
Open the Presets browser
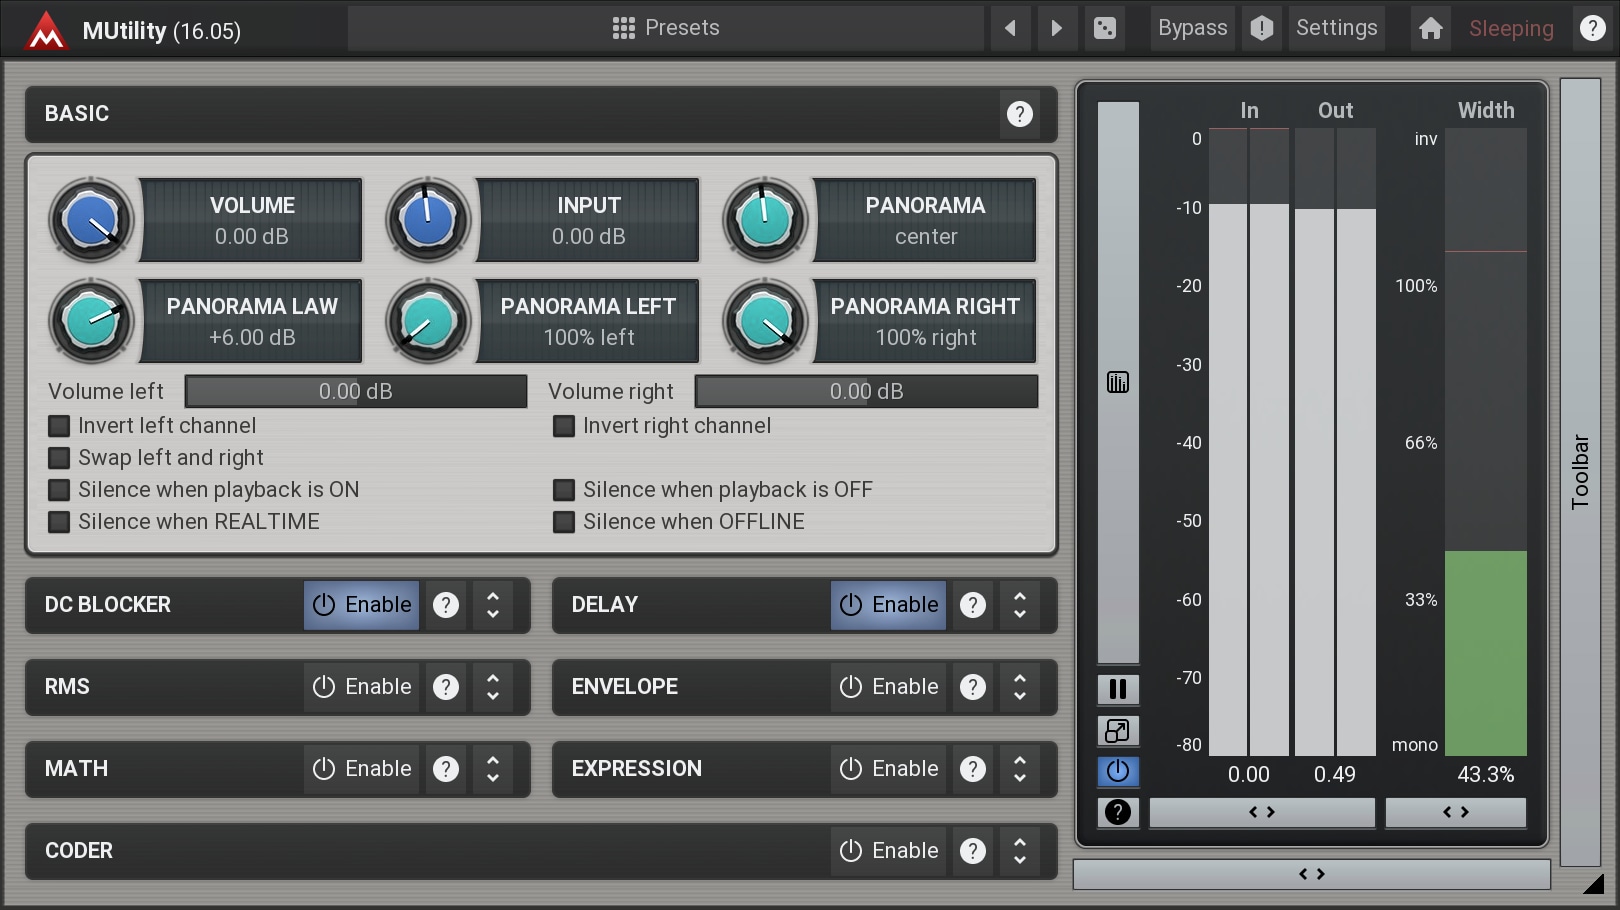[666, 28]
